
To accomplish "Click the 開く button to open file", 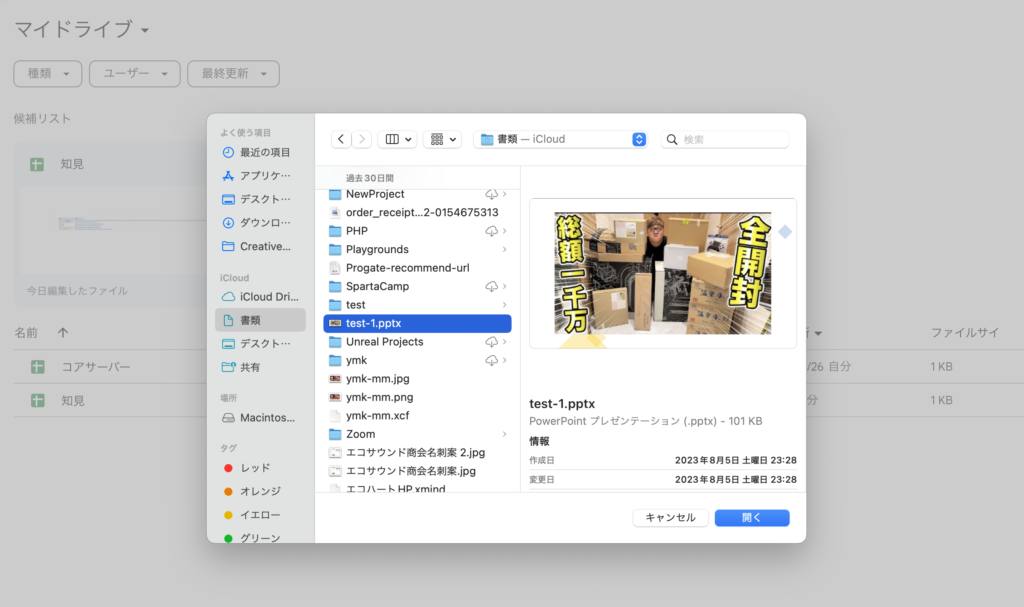I will 752,518.
